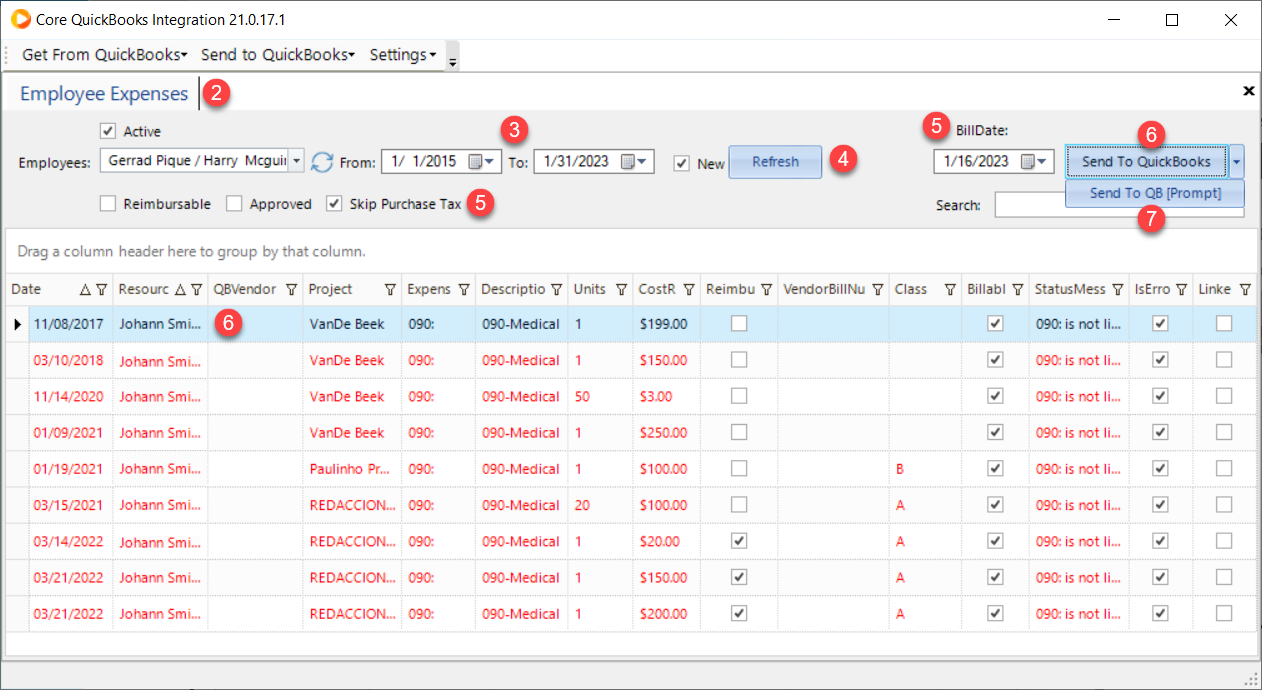
Task: Toggle Billable checkbox in the 11/08/2017 row
Action: 995,323
